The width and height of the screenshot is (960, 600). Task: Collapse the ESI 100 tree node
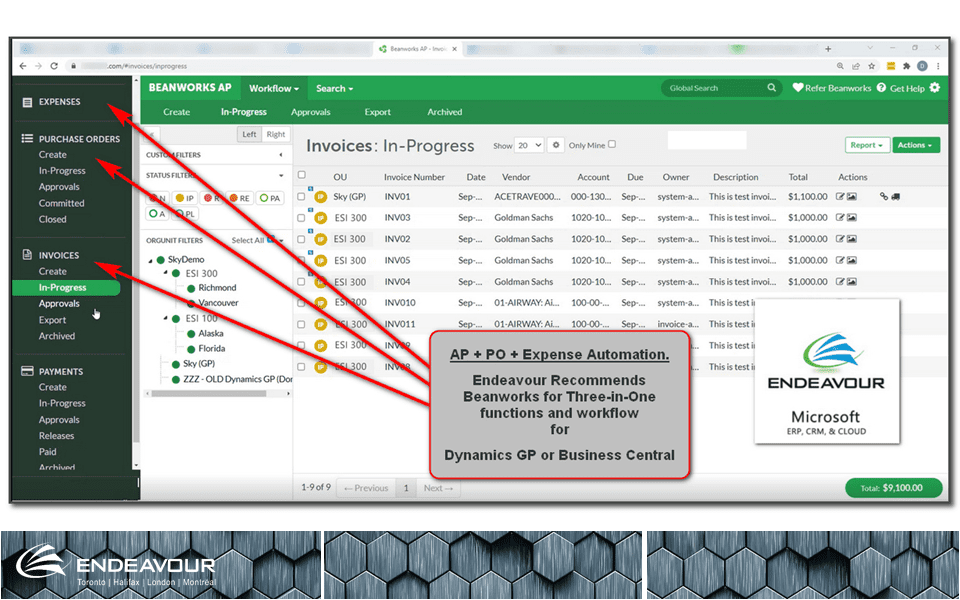coord(166,318)
